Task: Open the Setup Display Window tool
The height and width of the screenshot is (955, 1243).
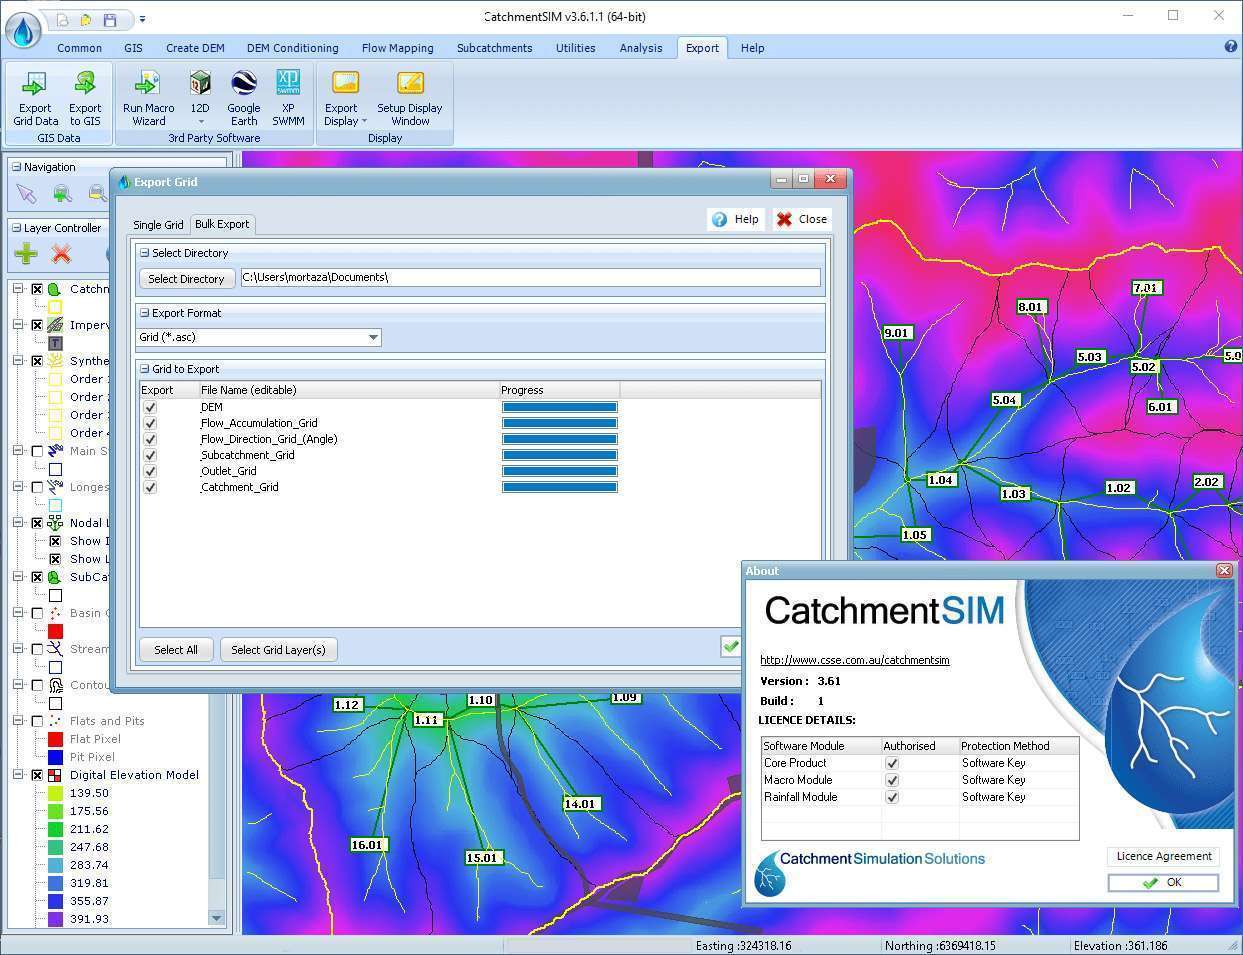Action: (x=409, y=97)
